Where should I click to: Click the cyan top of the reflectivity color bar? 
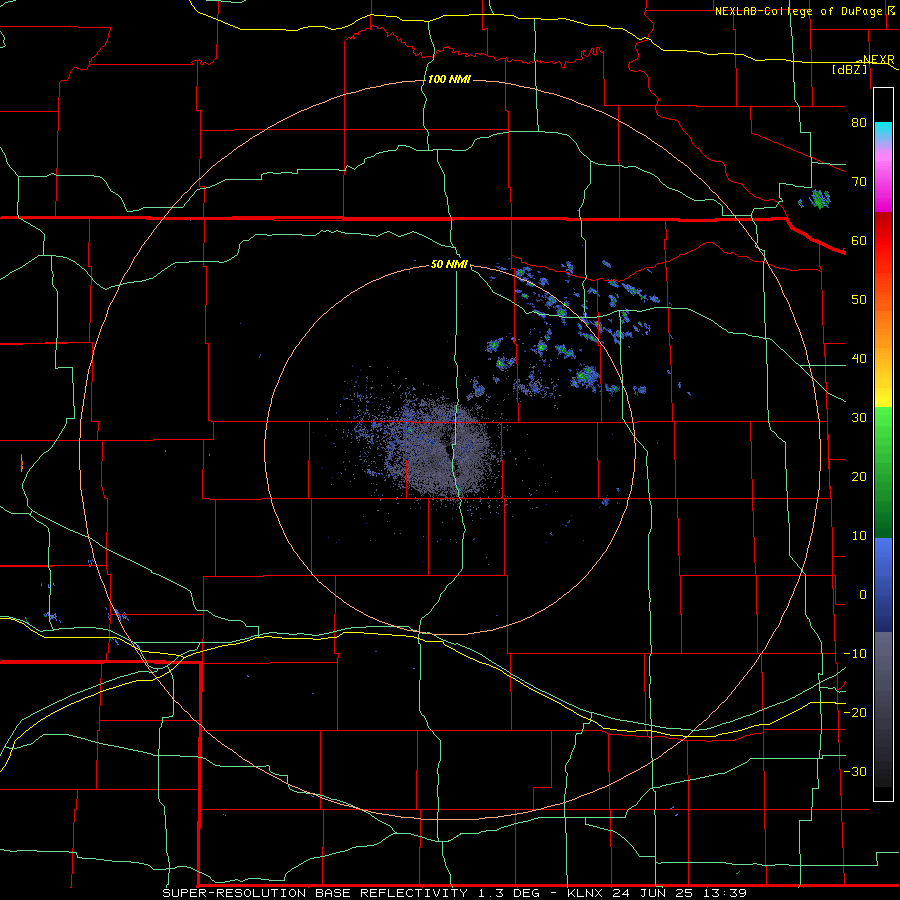[883, 131]
